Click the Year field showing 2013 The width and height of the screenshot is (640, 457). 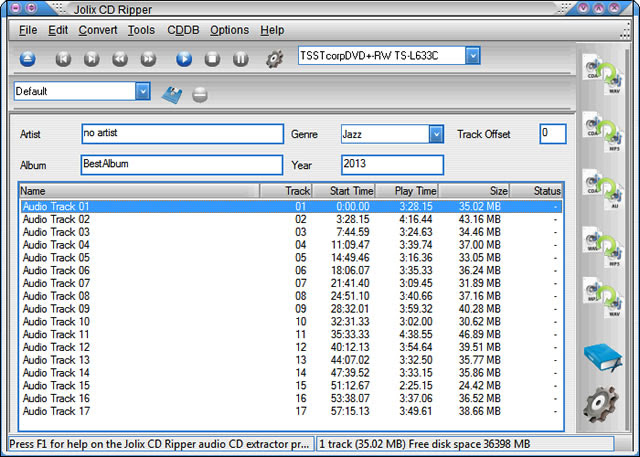(392, 165)
